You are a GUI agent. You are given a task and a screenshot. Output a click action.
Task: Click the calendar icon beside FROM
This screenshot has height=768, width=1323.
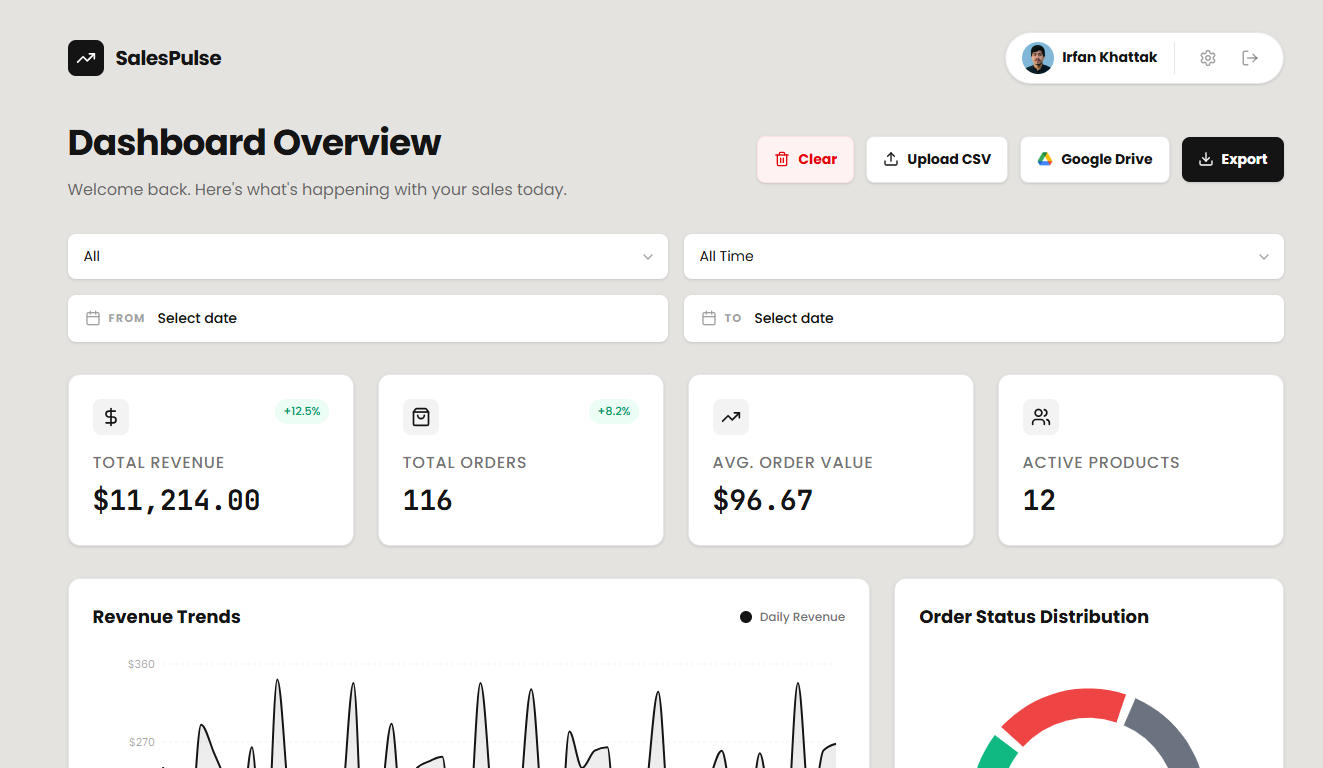[93, 318]
